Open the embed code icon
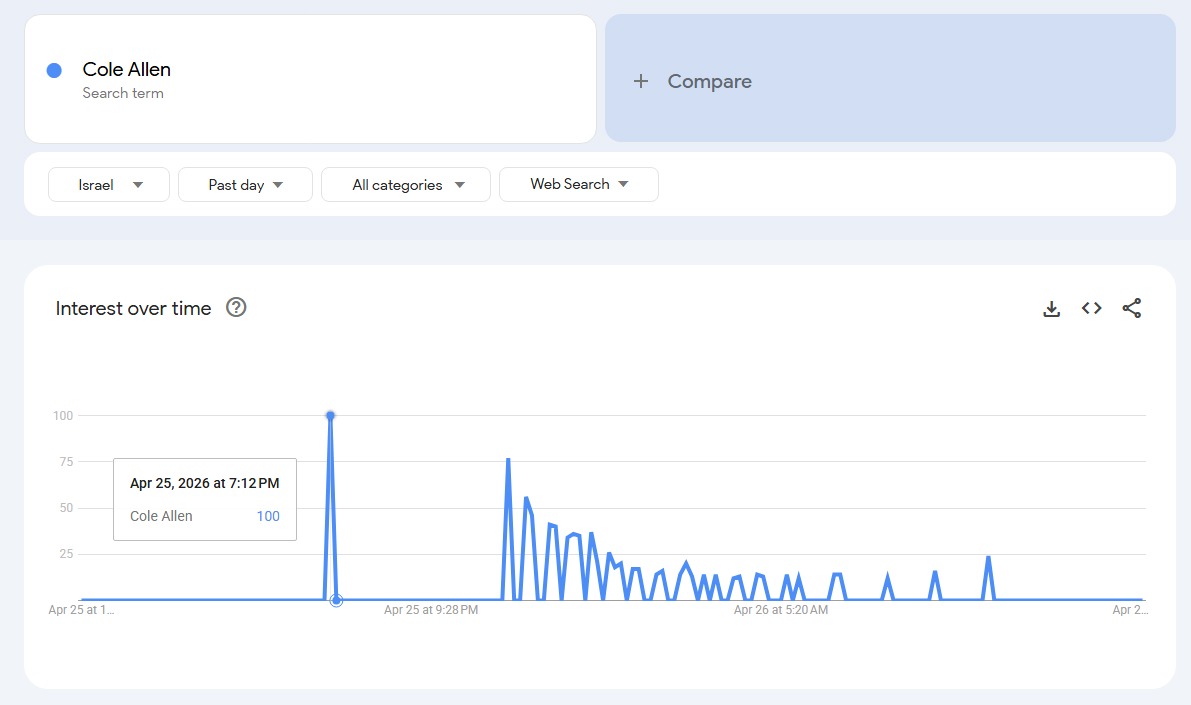The width and height of the screenshot is (1191, 705). (1091, 308)
